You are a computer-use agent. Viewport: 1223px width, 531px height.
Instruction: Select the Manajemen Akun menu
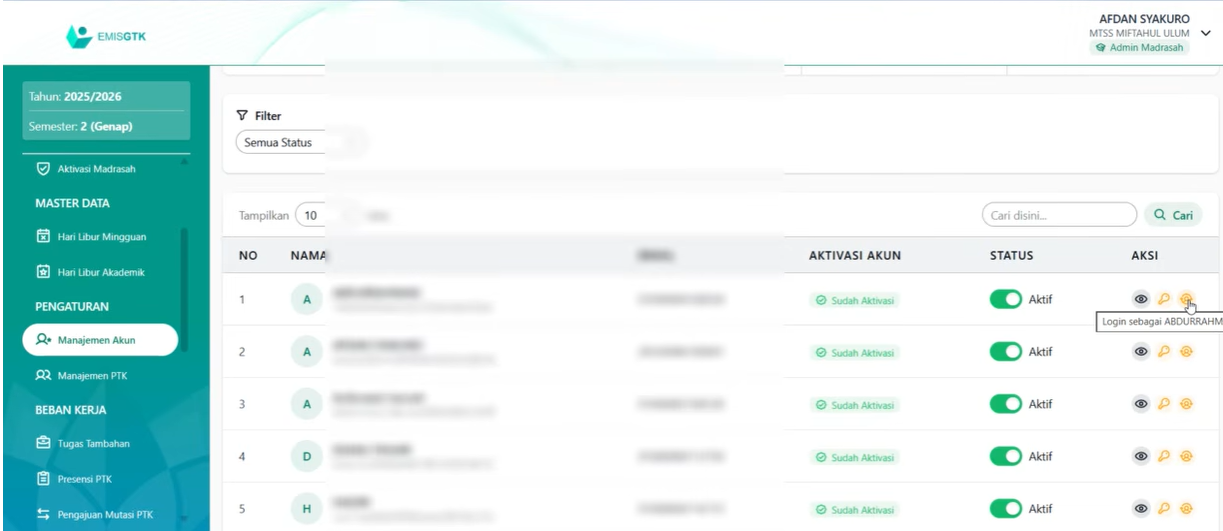pyautogui.click(x=99, y=340)
